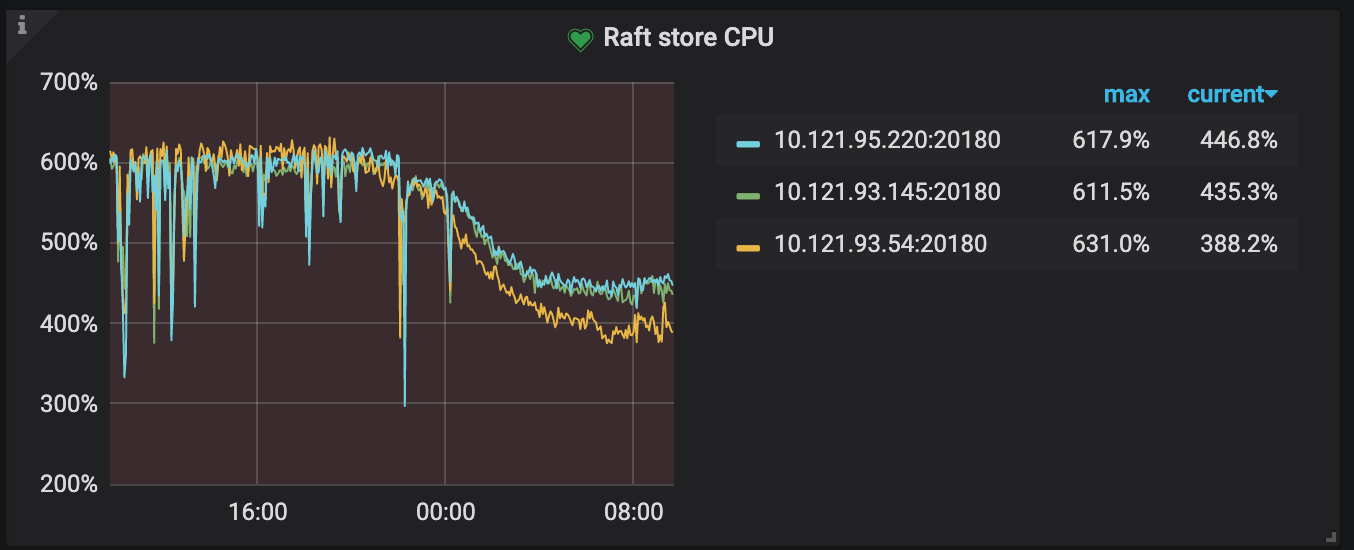Click the 600% y-axis label
Screen dimensions: 1354x550
click(x=68, y=162)
